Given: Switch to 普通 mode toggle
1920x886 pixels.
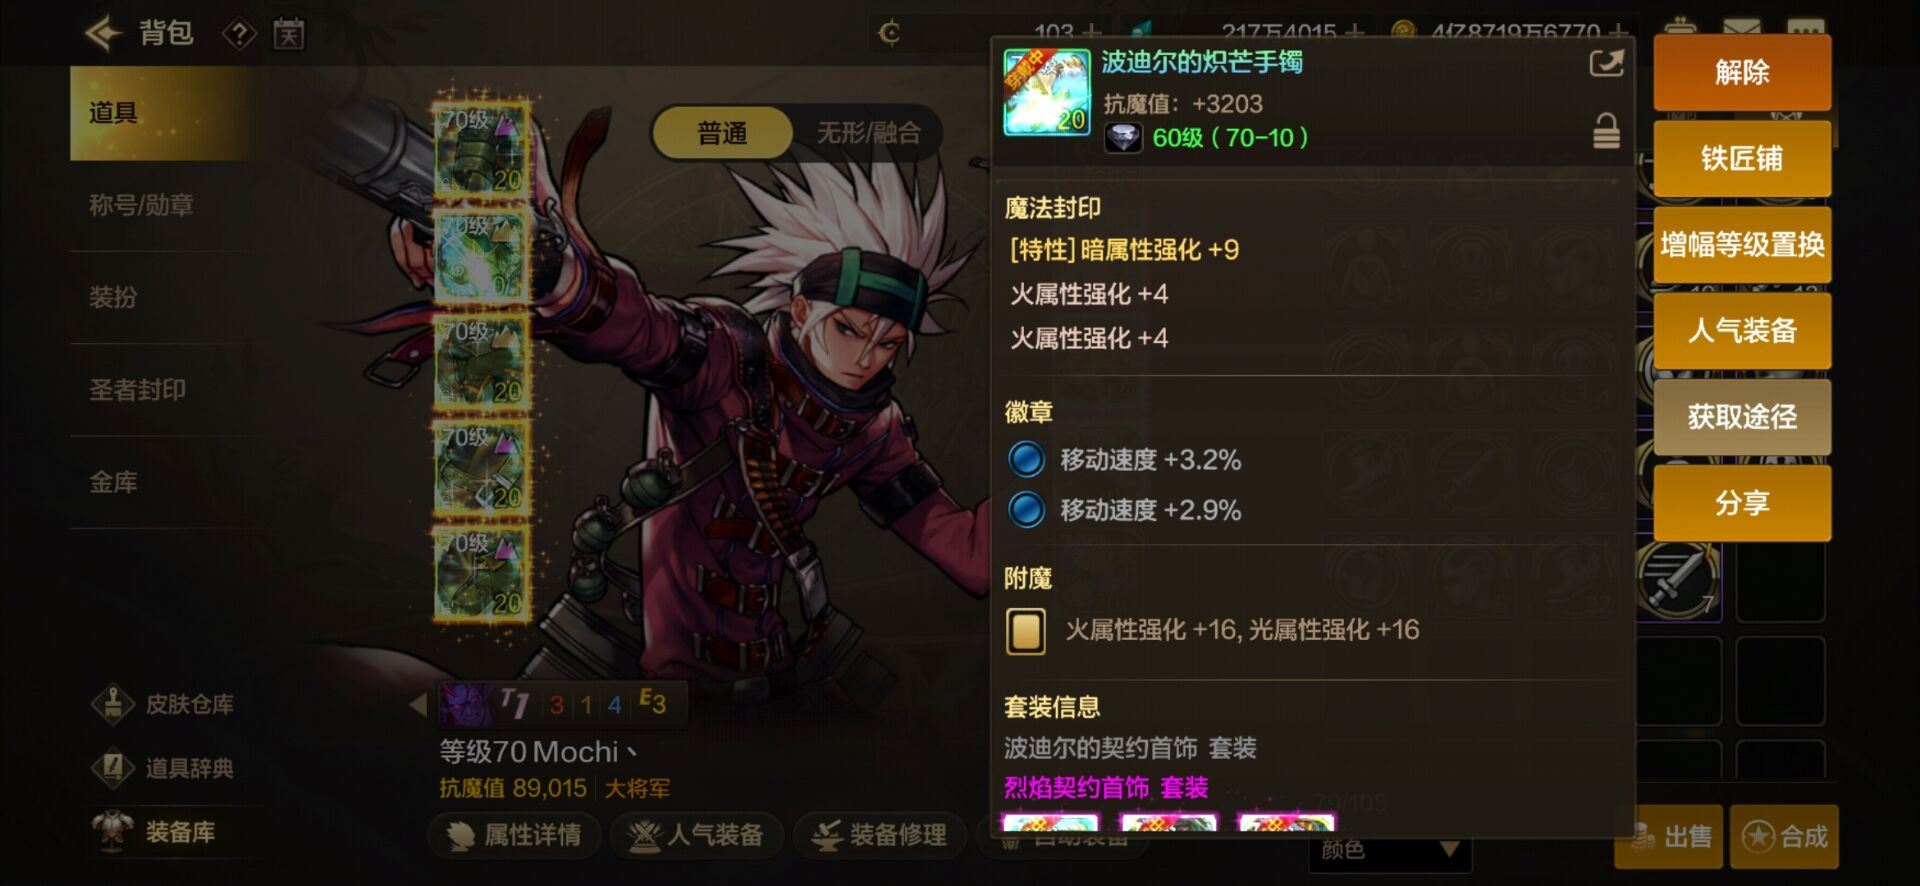Looking at the screenshot, I should pyautogui.click(x=722, y=133).
